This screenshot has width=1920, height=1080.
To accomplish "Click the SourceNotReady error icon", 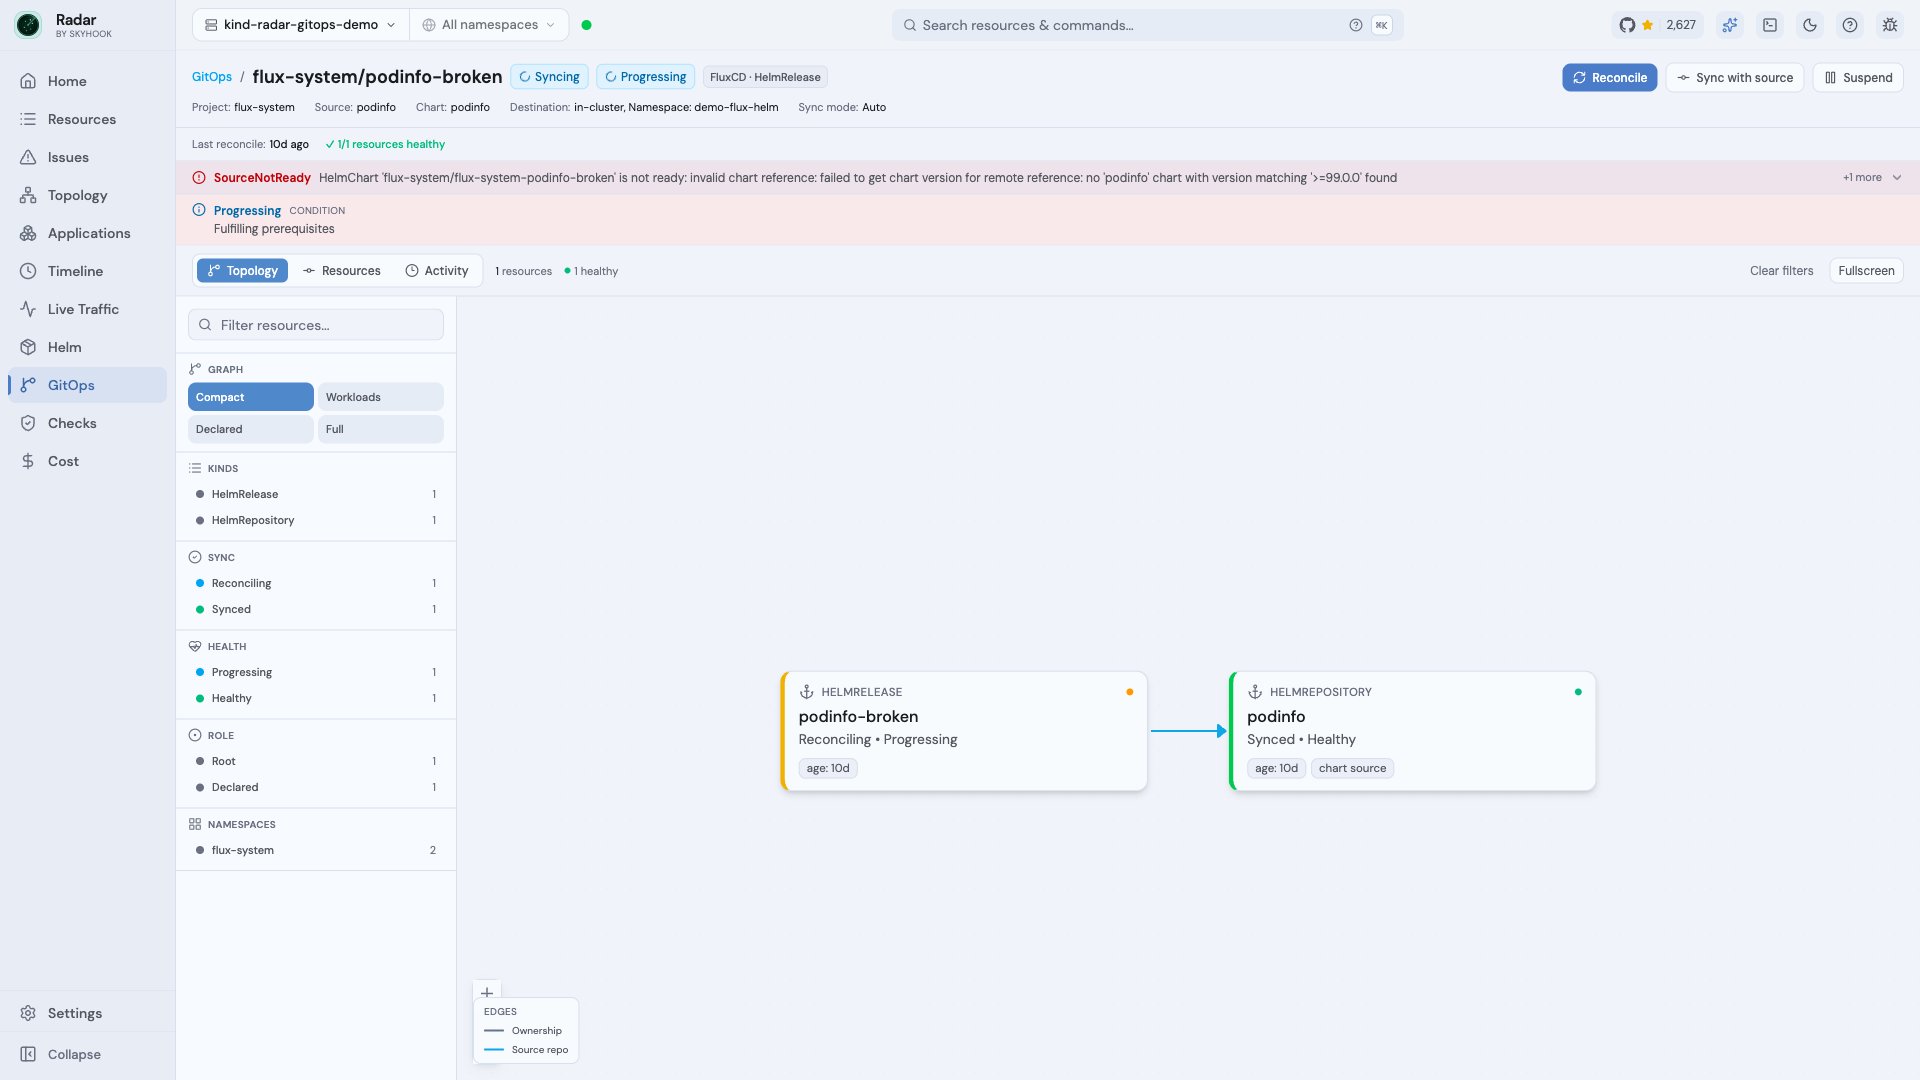I will (x=199, y=178).
